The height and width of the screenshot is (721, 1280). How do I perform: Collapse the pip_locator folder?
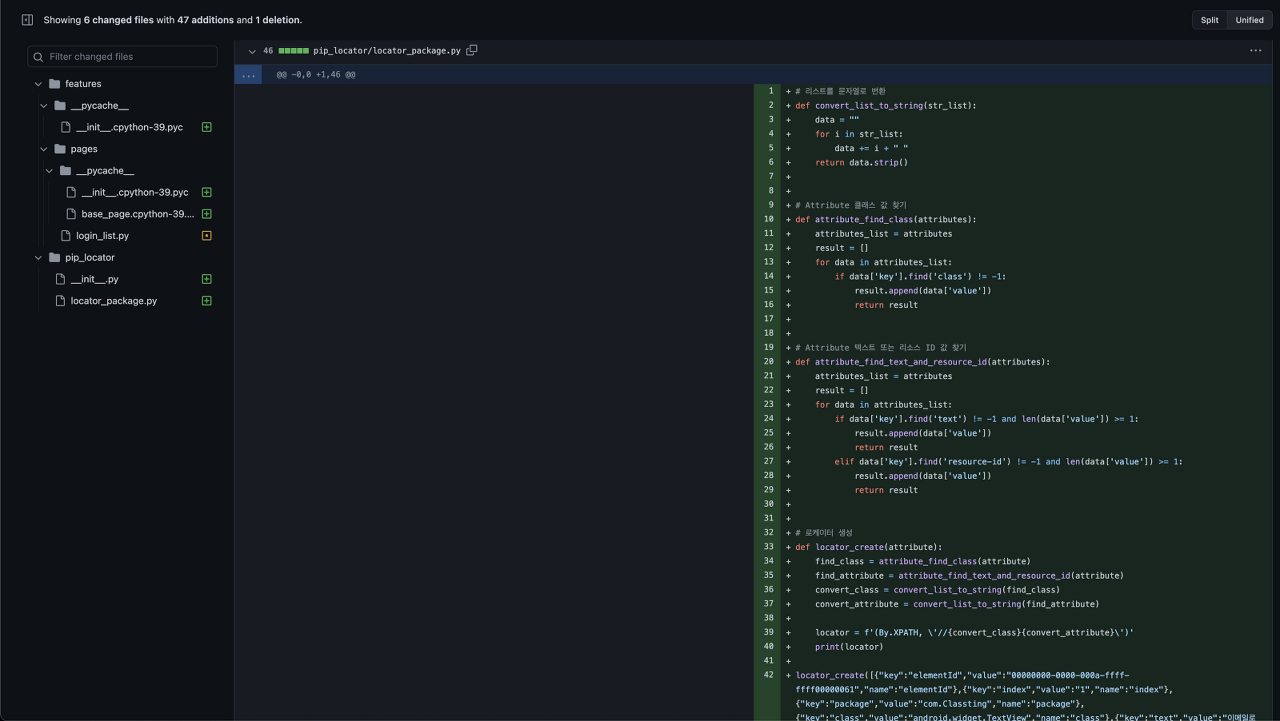coord(38,258)
